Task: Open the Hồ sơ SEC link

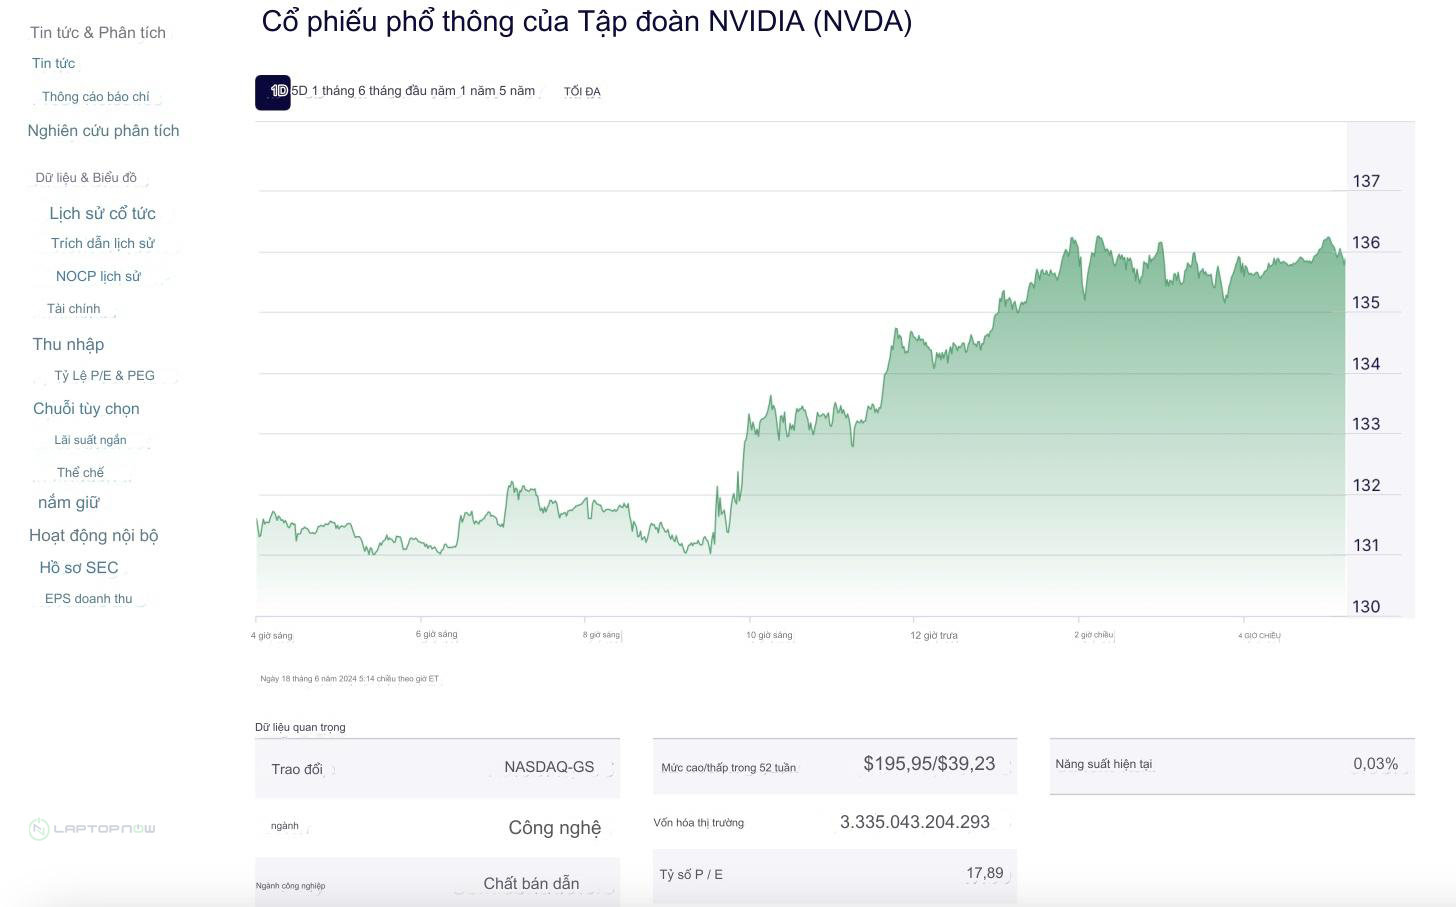Action: [x=78, y=568]
